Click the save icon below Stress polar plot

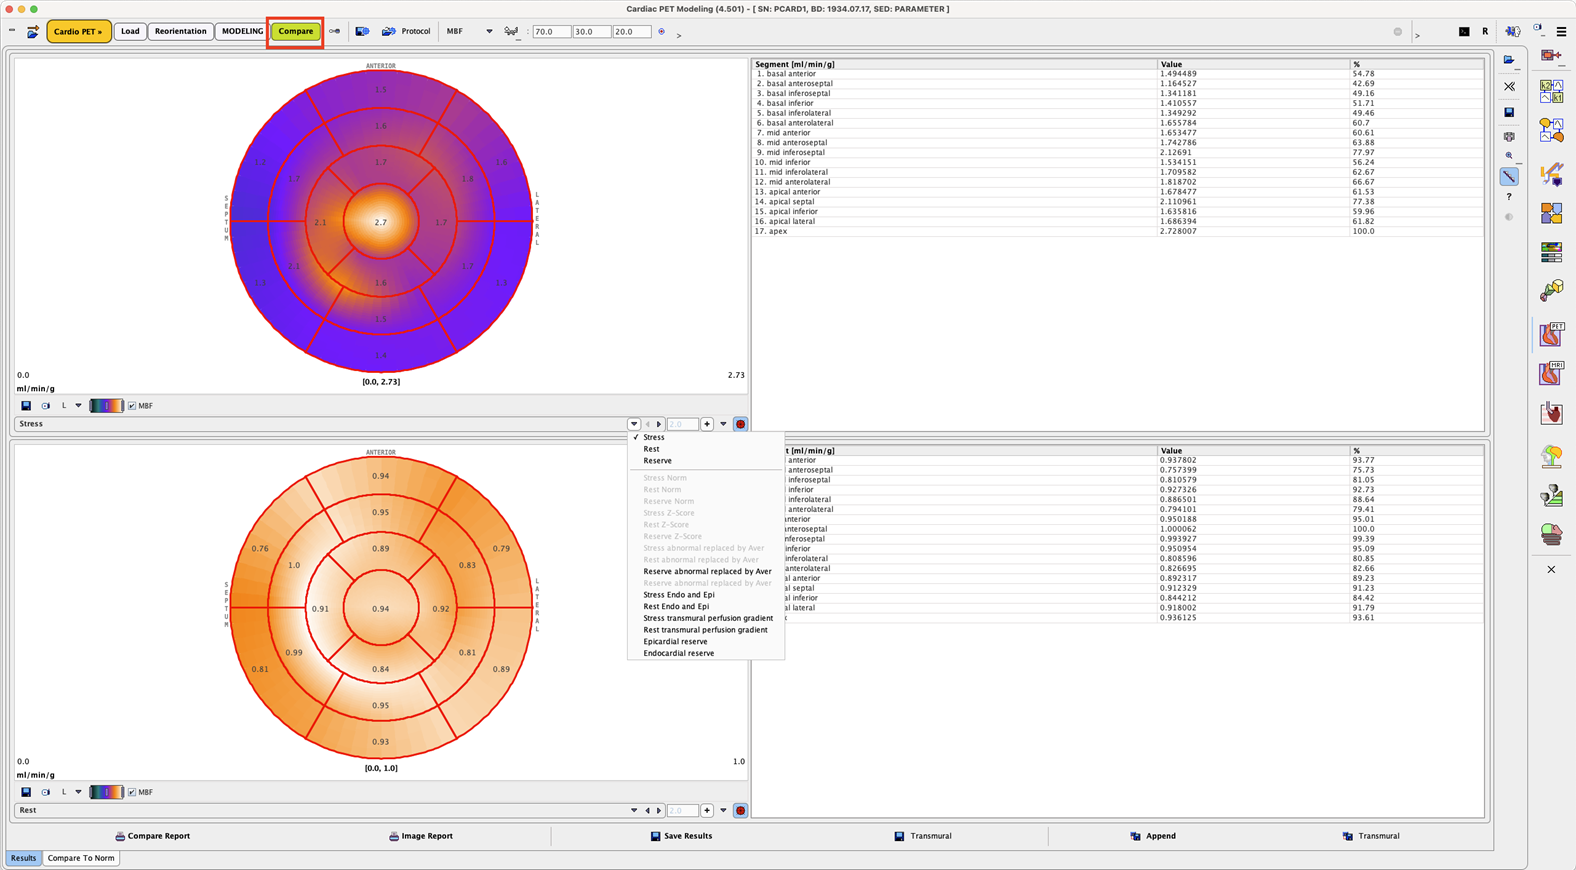pos(26,406)
